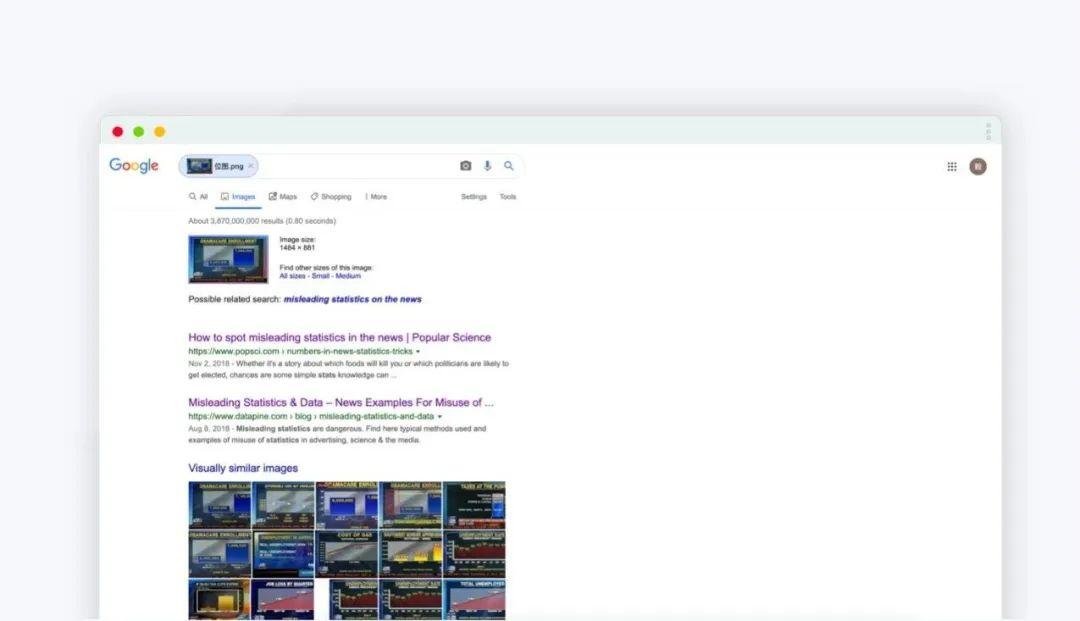1080x621 pixels.
Task: Expand the More search categories menu
Action: (376, 197)
